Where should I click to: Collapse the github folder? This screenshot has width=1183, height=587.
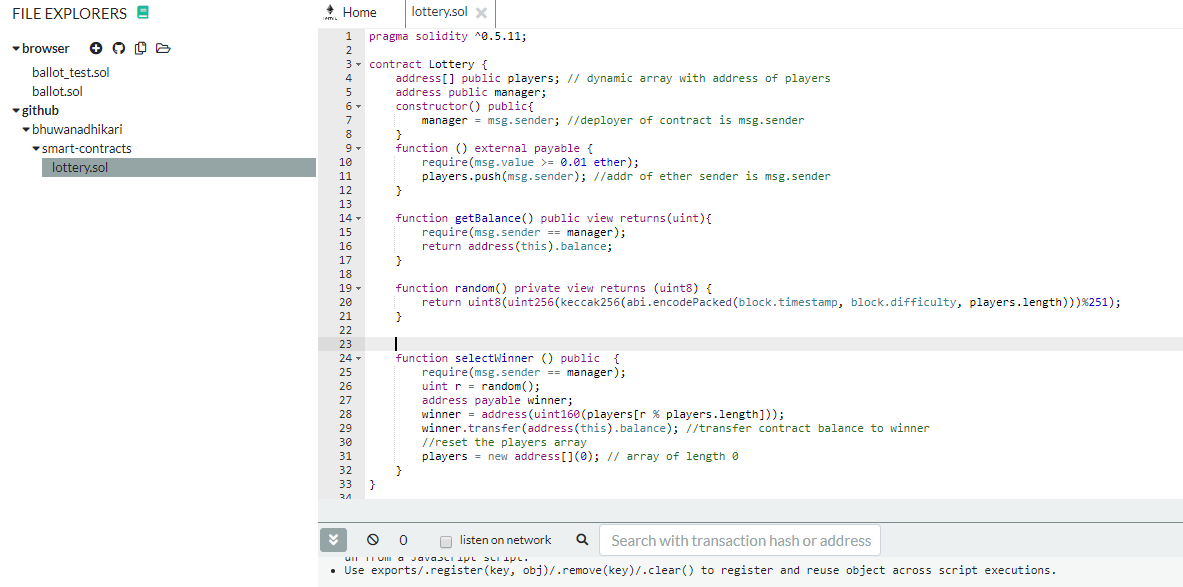pyautogui.click(x=16, y=110)
